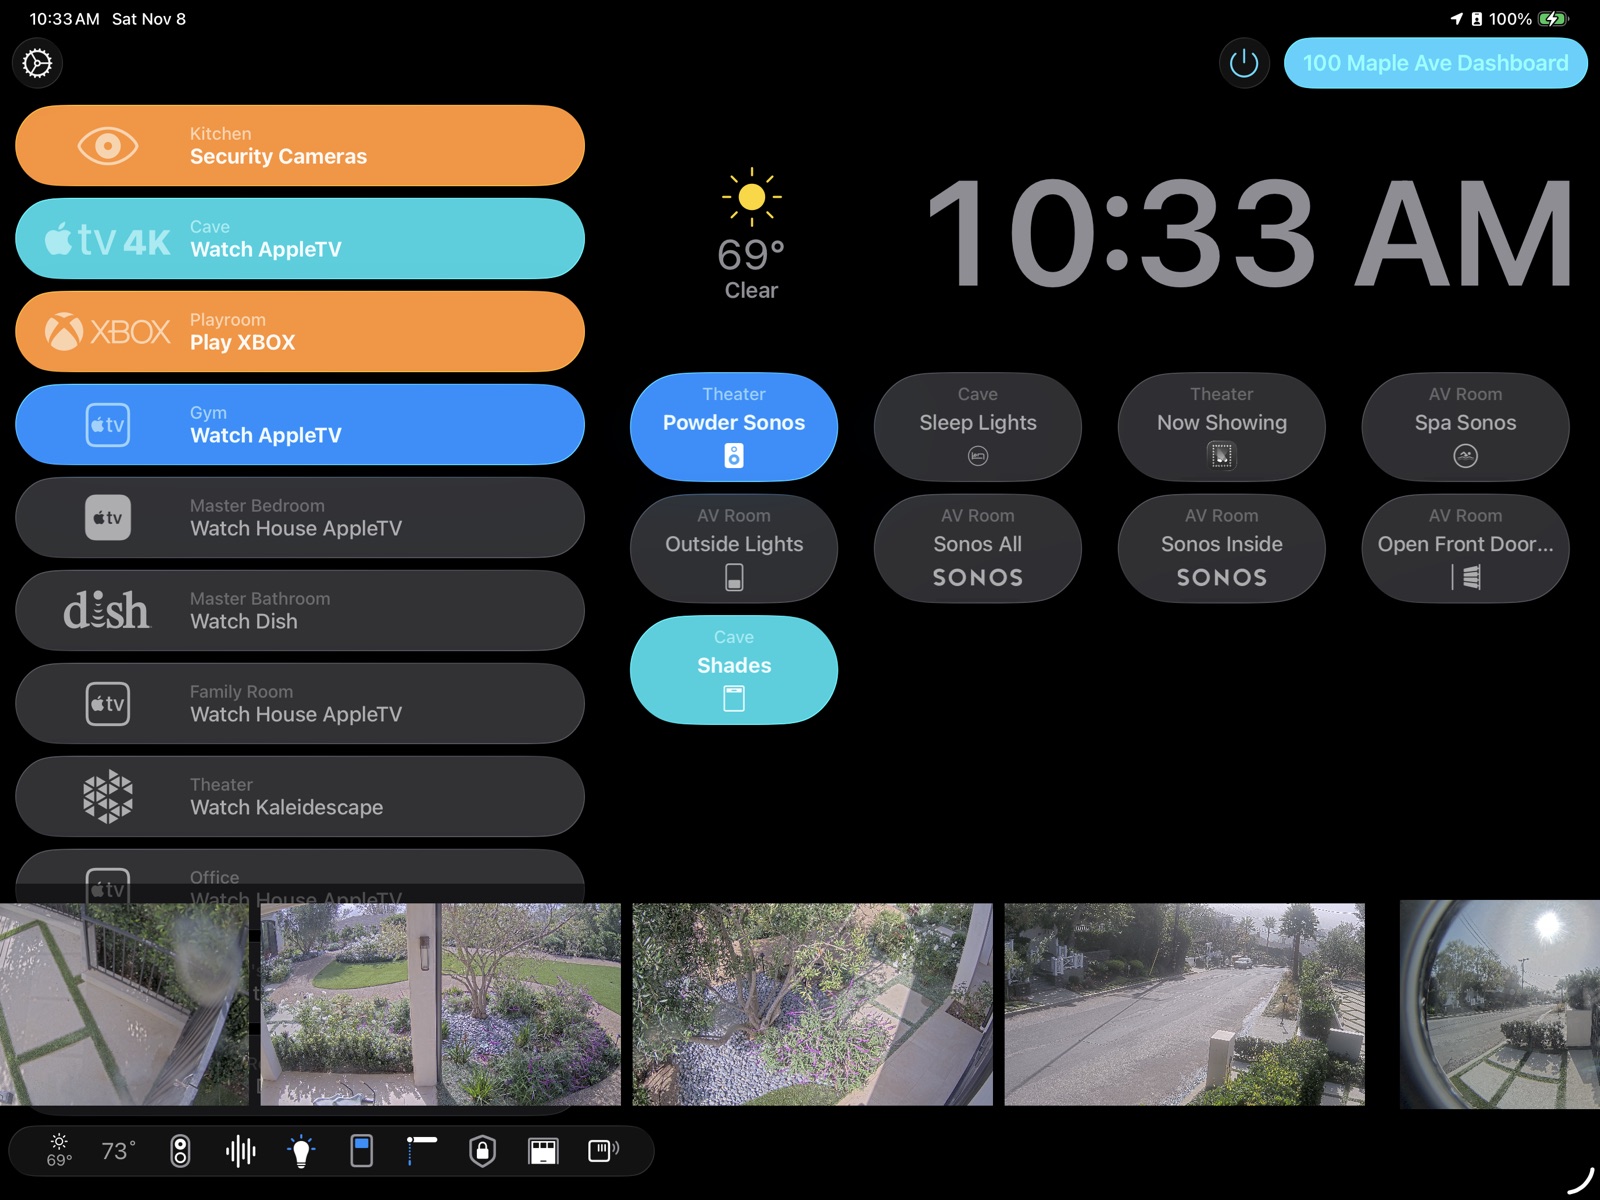
Task: Start Cave Watch AppleTV activity
Action: (x=300, y=239)
